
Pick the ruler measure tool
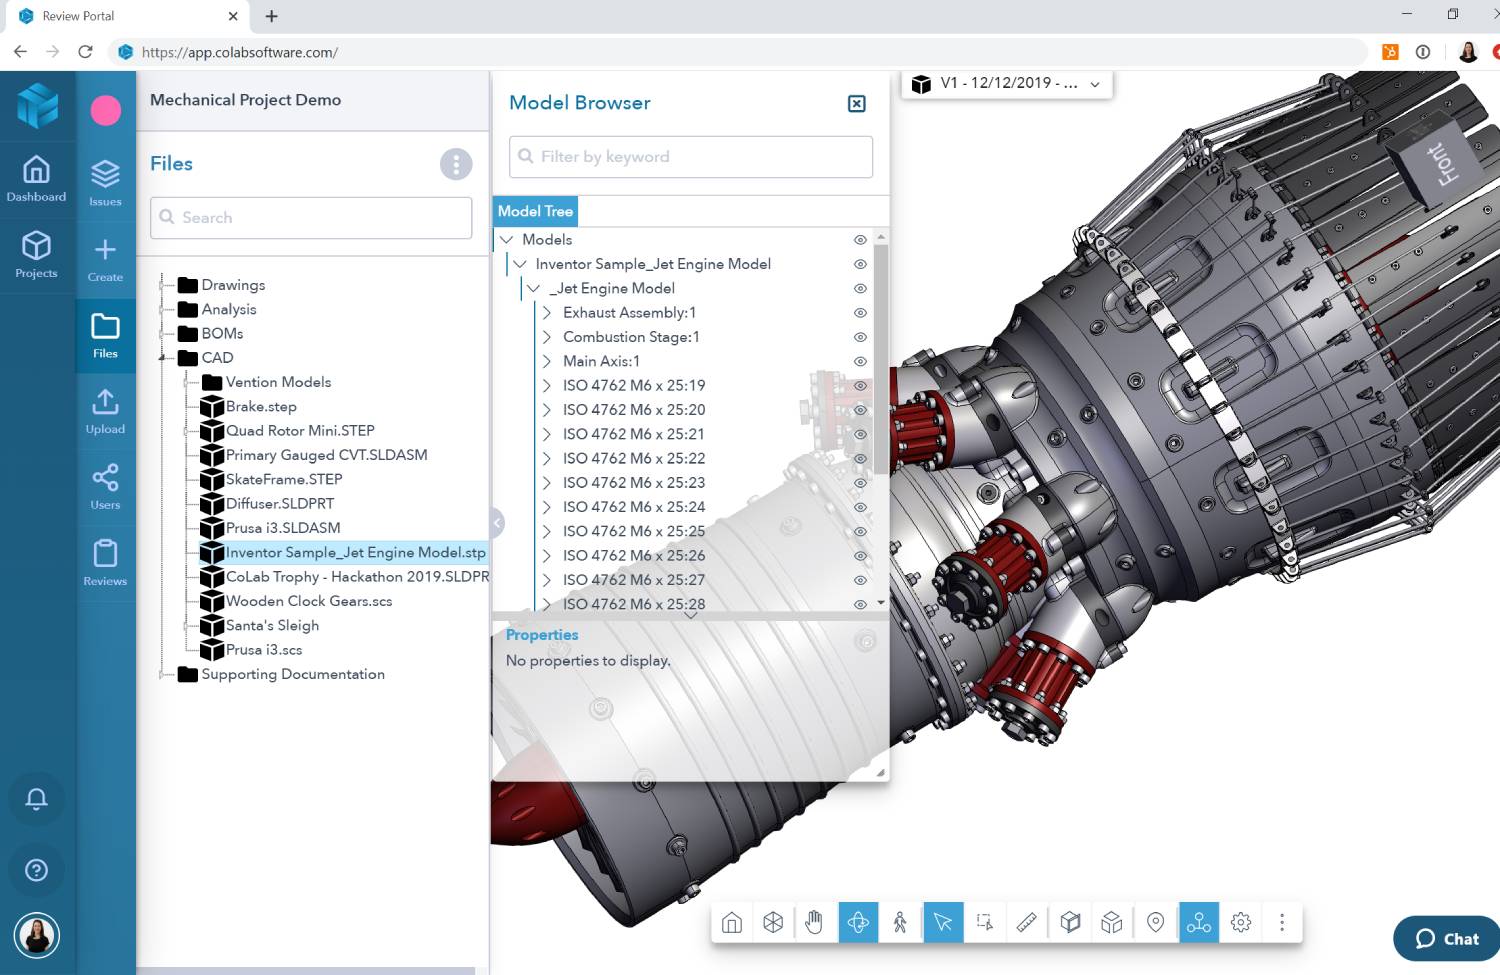1027,922
